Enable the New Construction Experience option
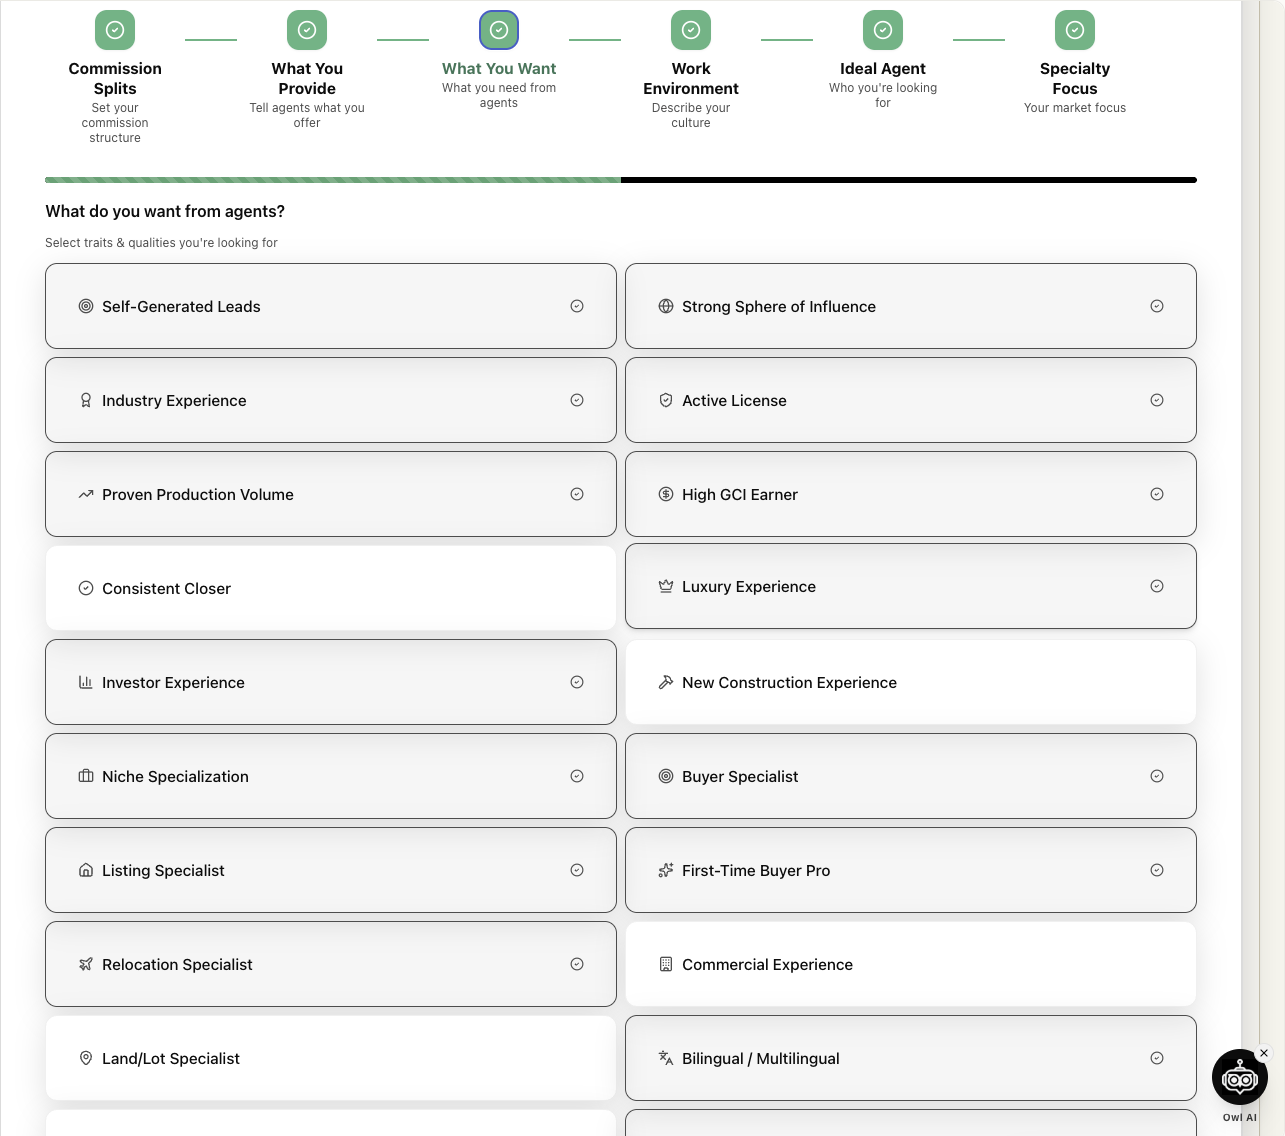Viewport: 1285px width, 1136px height. [x=910, y=682]
